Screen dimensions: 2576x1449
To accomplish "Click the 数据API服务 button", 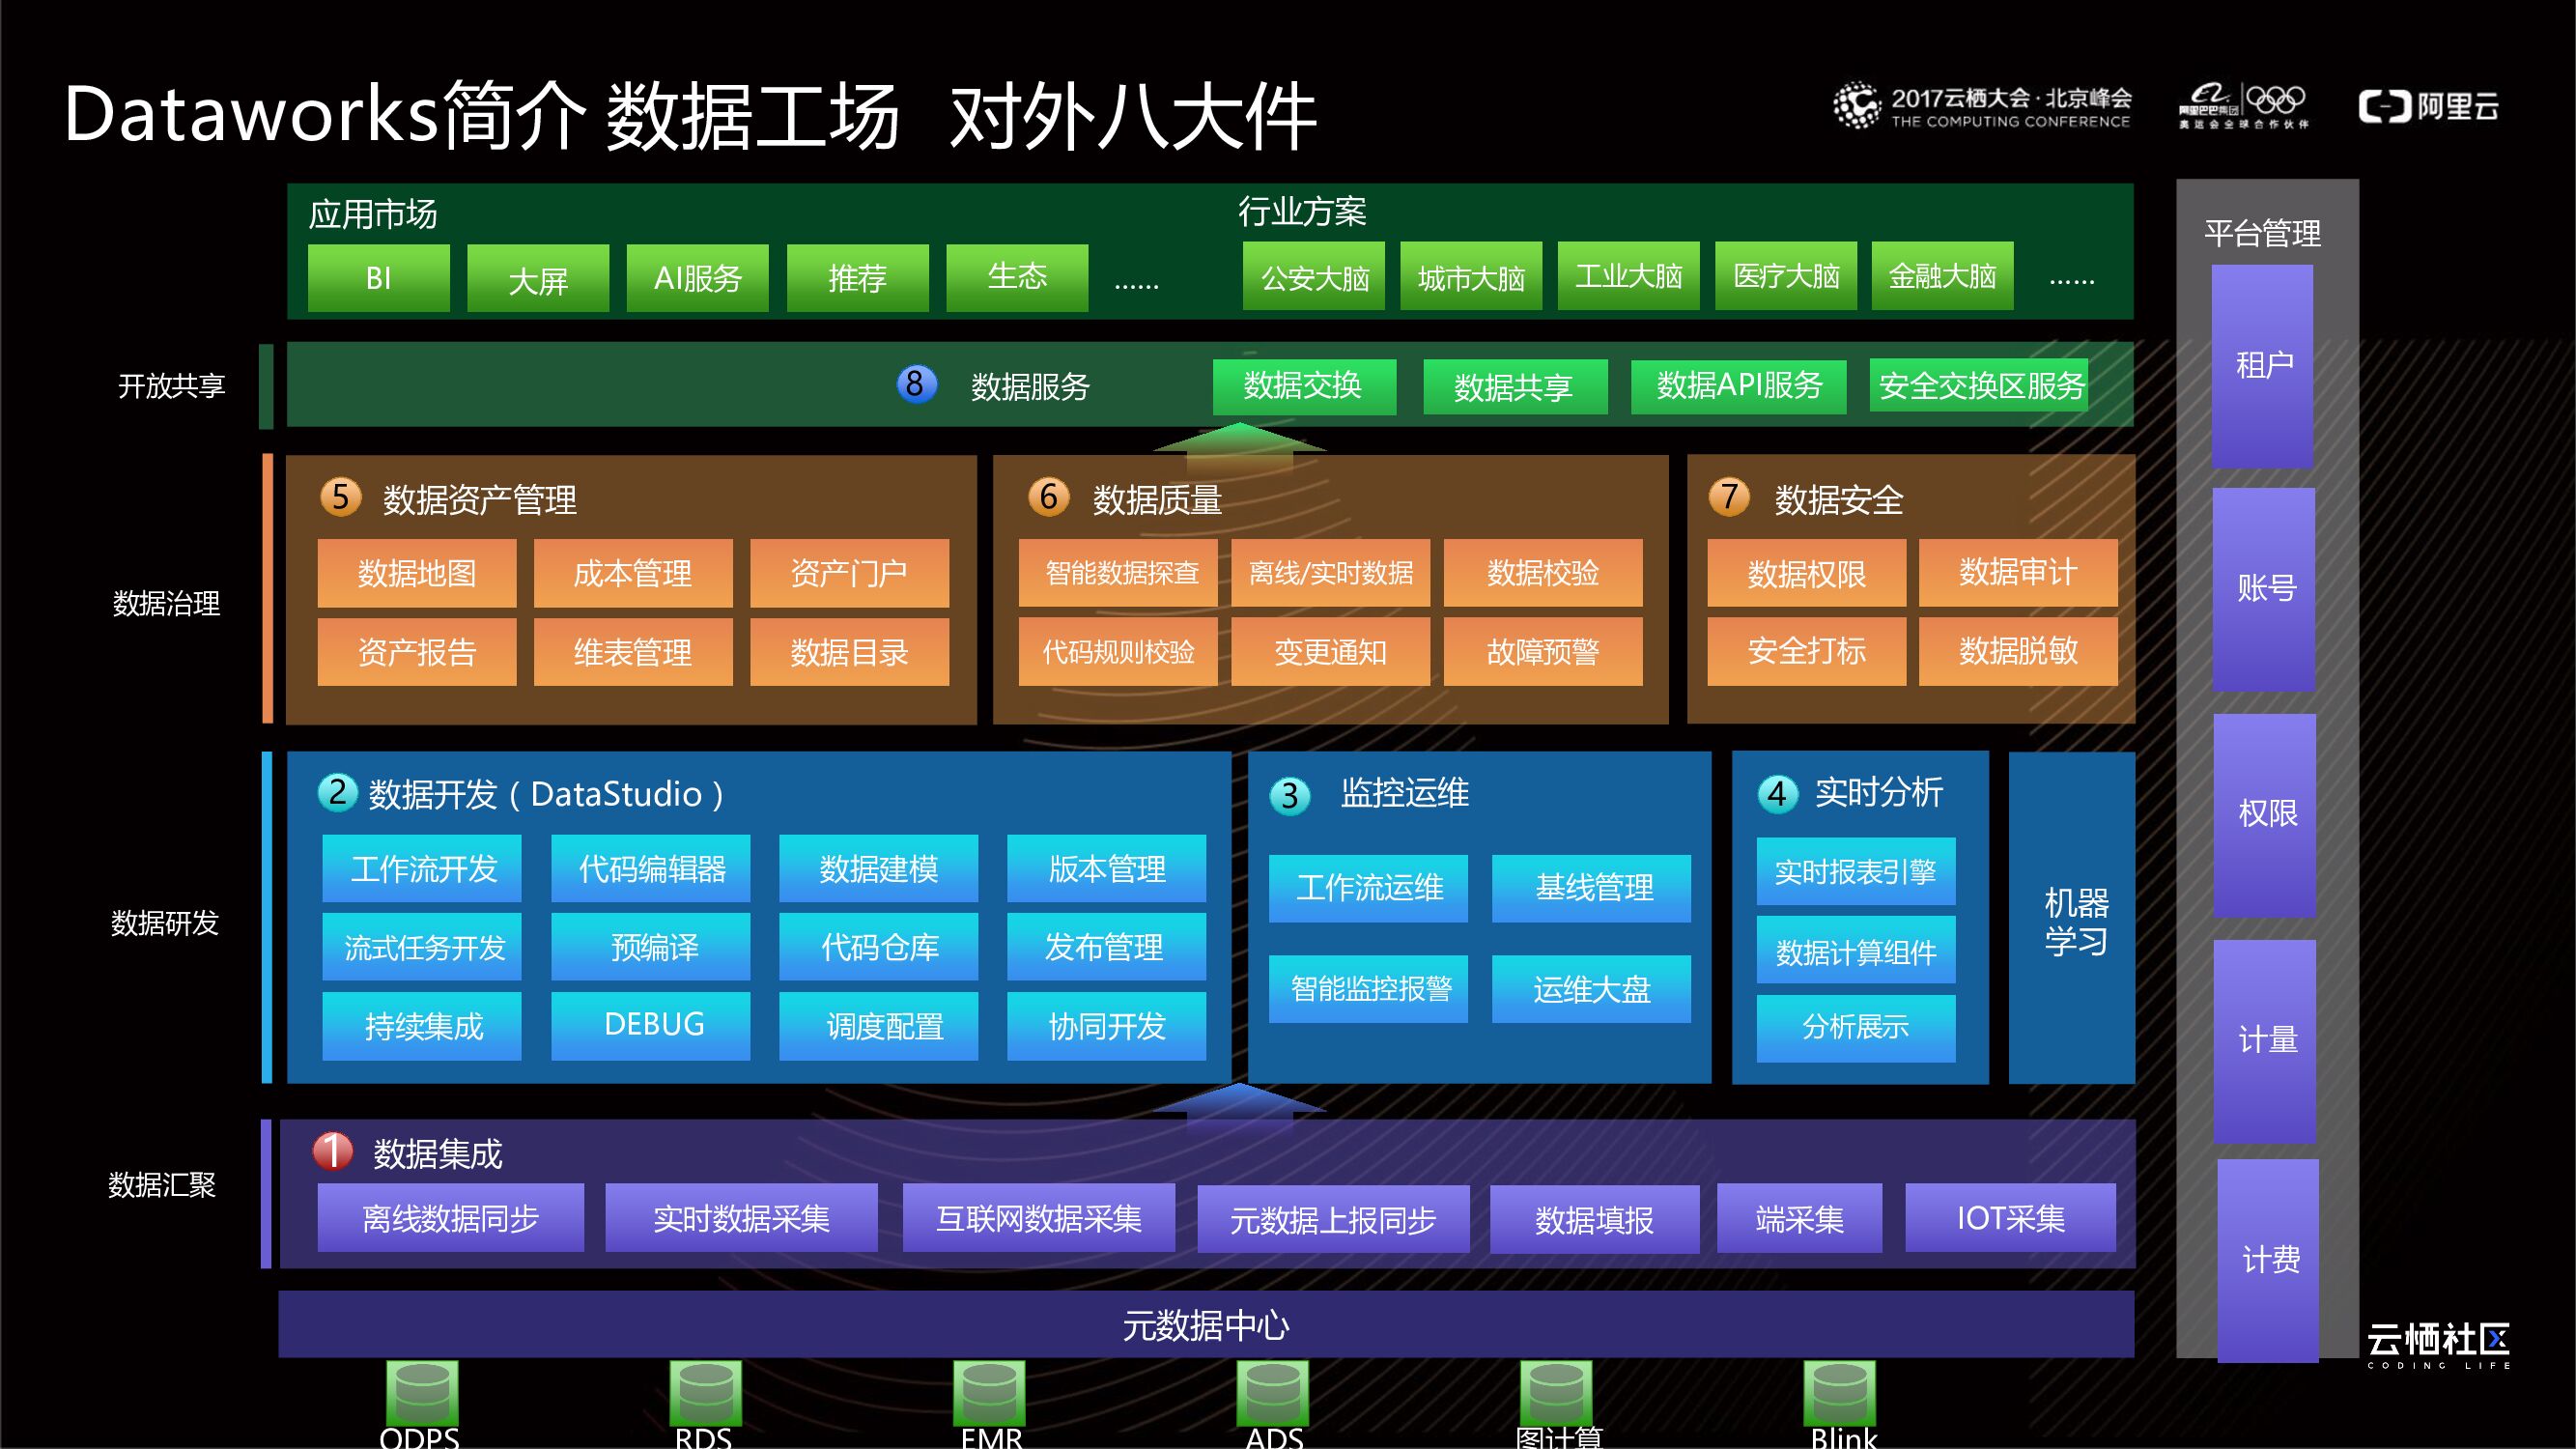I will [x=1738, y=386].
